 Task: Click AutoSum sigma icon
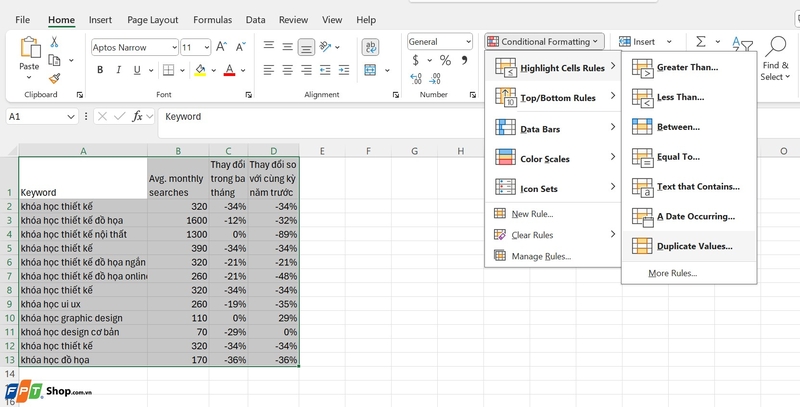point(701,41)
